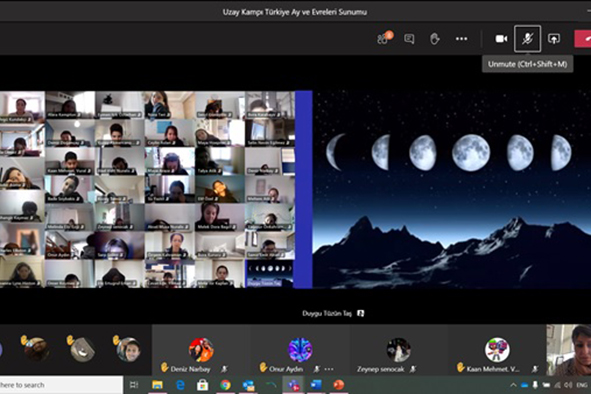Click the Duygu Tüzün Taş presenter label
The image size is (591, 394).
(327, 313)
